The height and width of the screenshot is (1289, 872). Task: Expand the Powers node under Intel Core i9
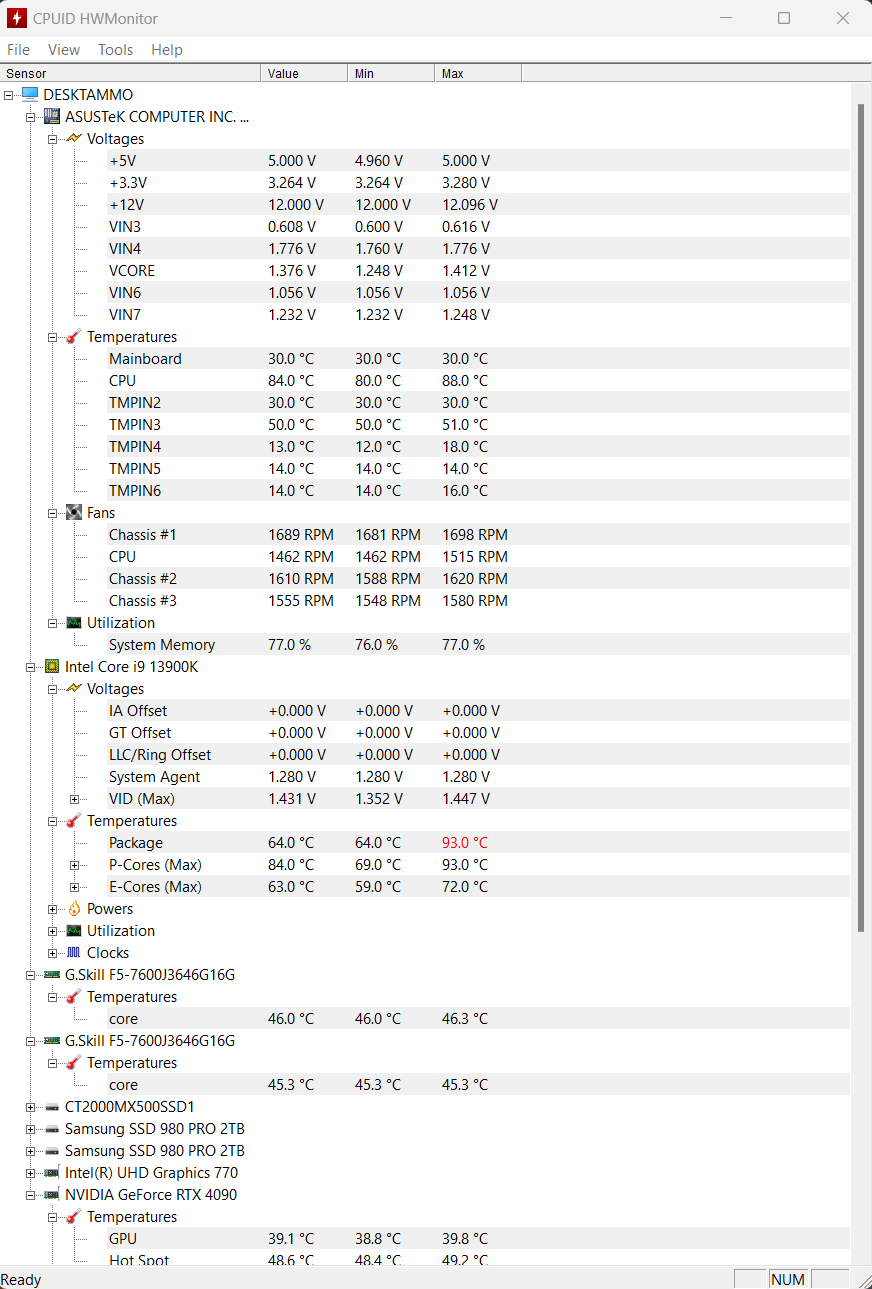(x=52, y=909)
